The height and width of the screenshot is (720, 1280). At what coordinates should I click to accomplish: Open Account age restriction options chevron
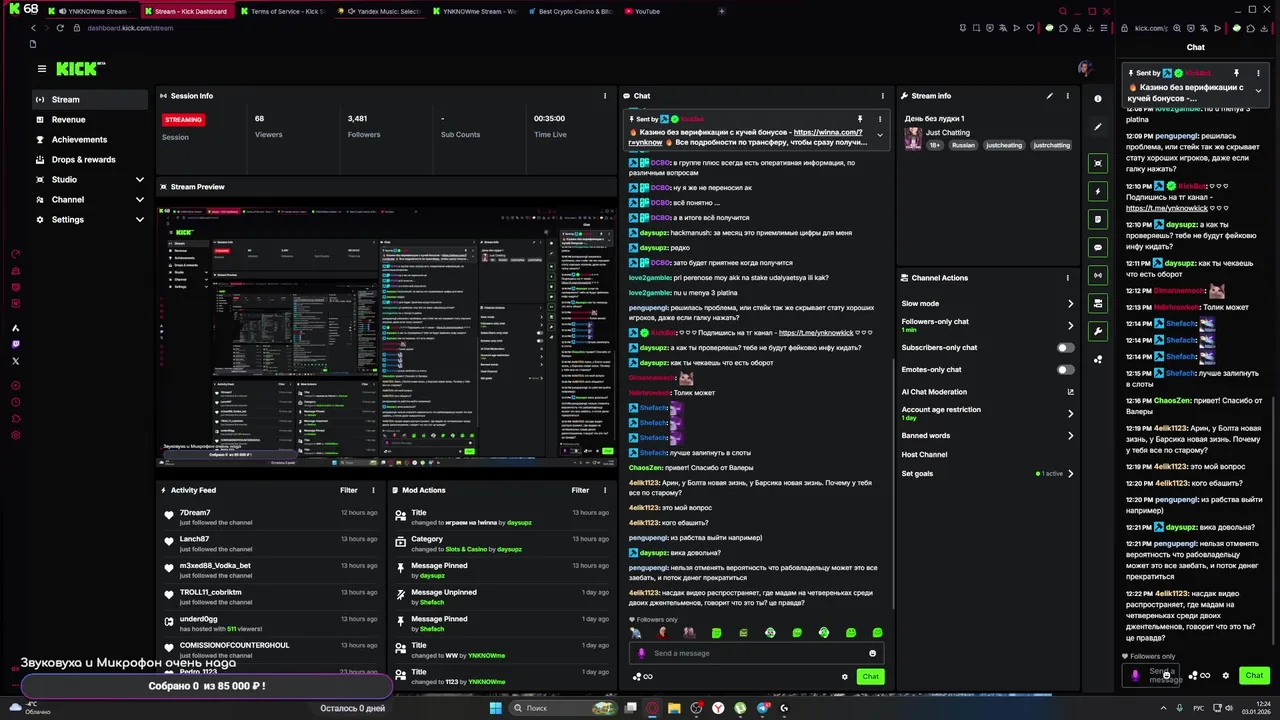point(1070,413)
